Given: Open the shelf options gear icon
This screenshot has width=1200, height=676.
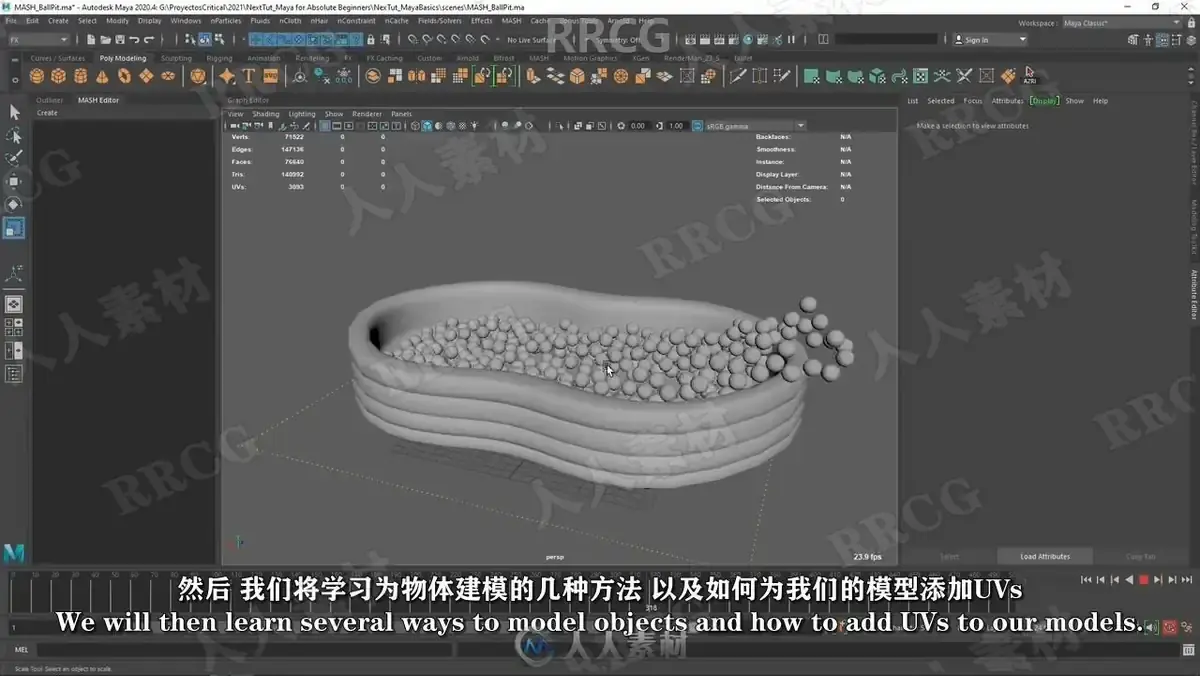Looking at the screenshot, I should [15, 80].
